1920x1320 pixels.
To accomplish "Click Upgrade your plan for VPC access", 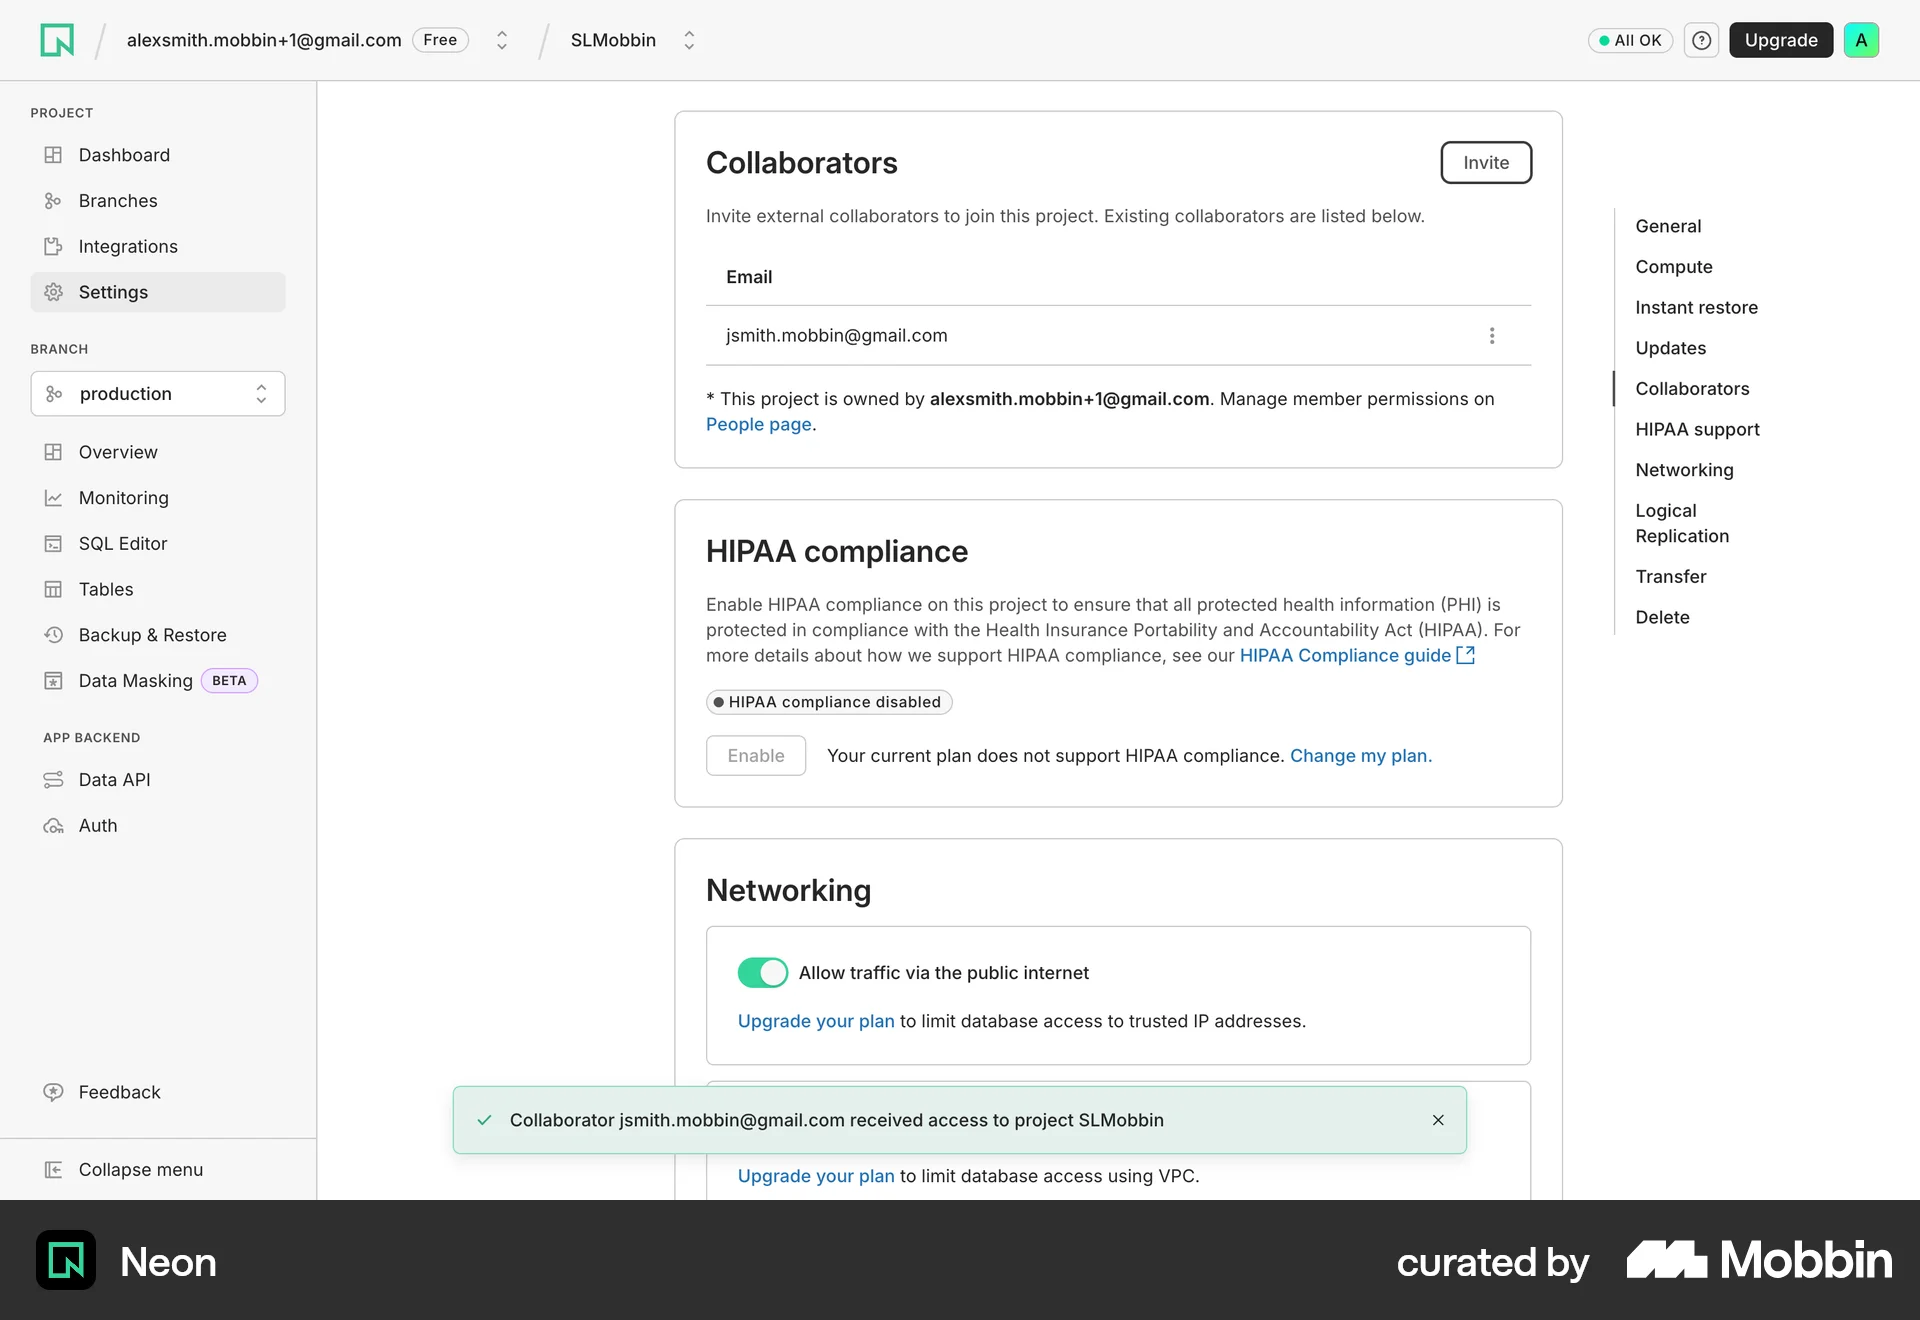I will pyautogui.click(x=816, y=1176).
